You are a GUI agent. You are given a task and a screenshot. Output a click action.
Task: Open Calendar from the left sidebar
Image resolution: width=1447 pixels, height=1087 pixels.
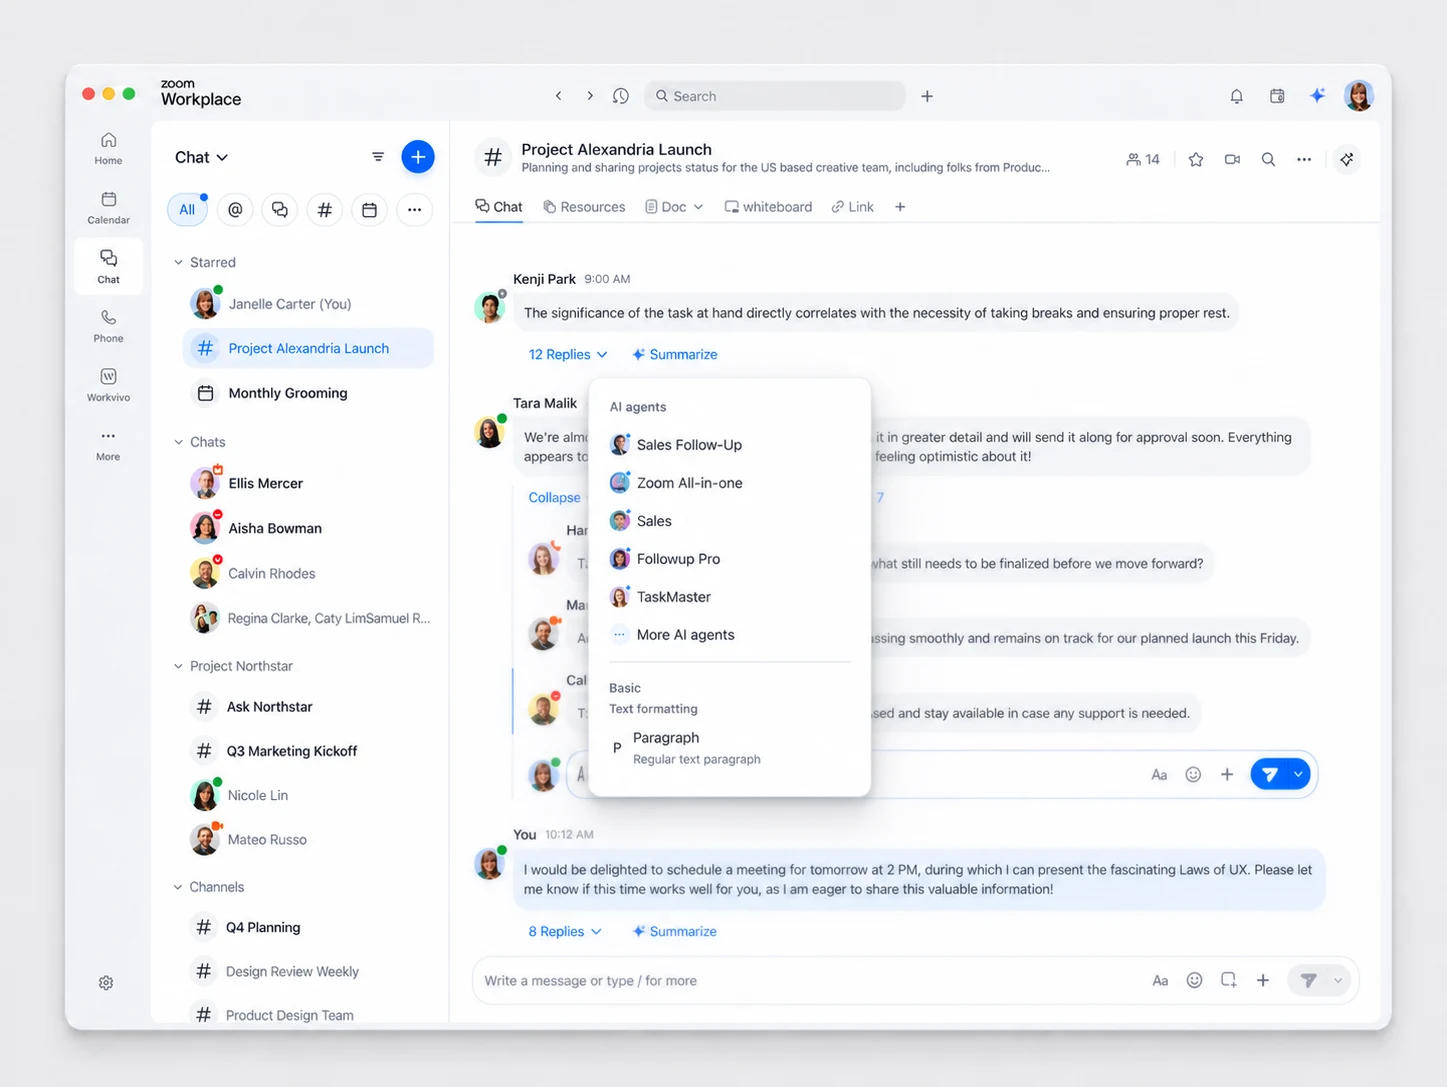(x=108, y=207)
